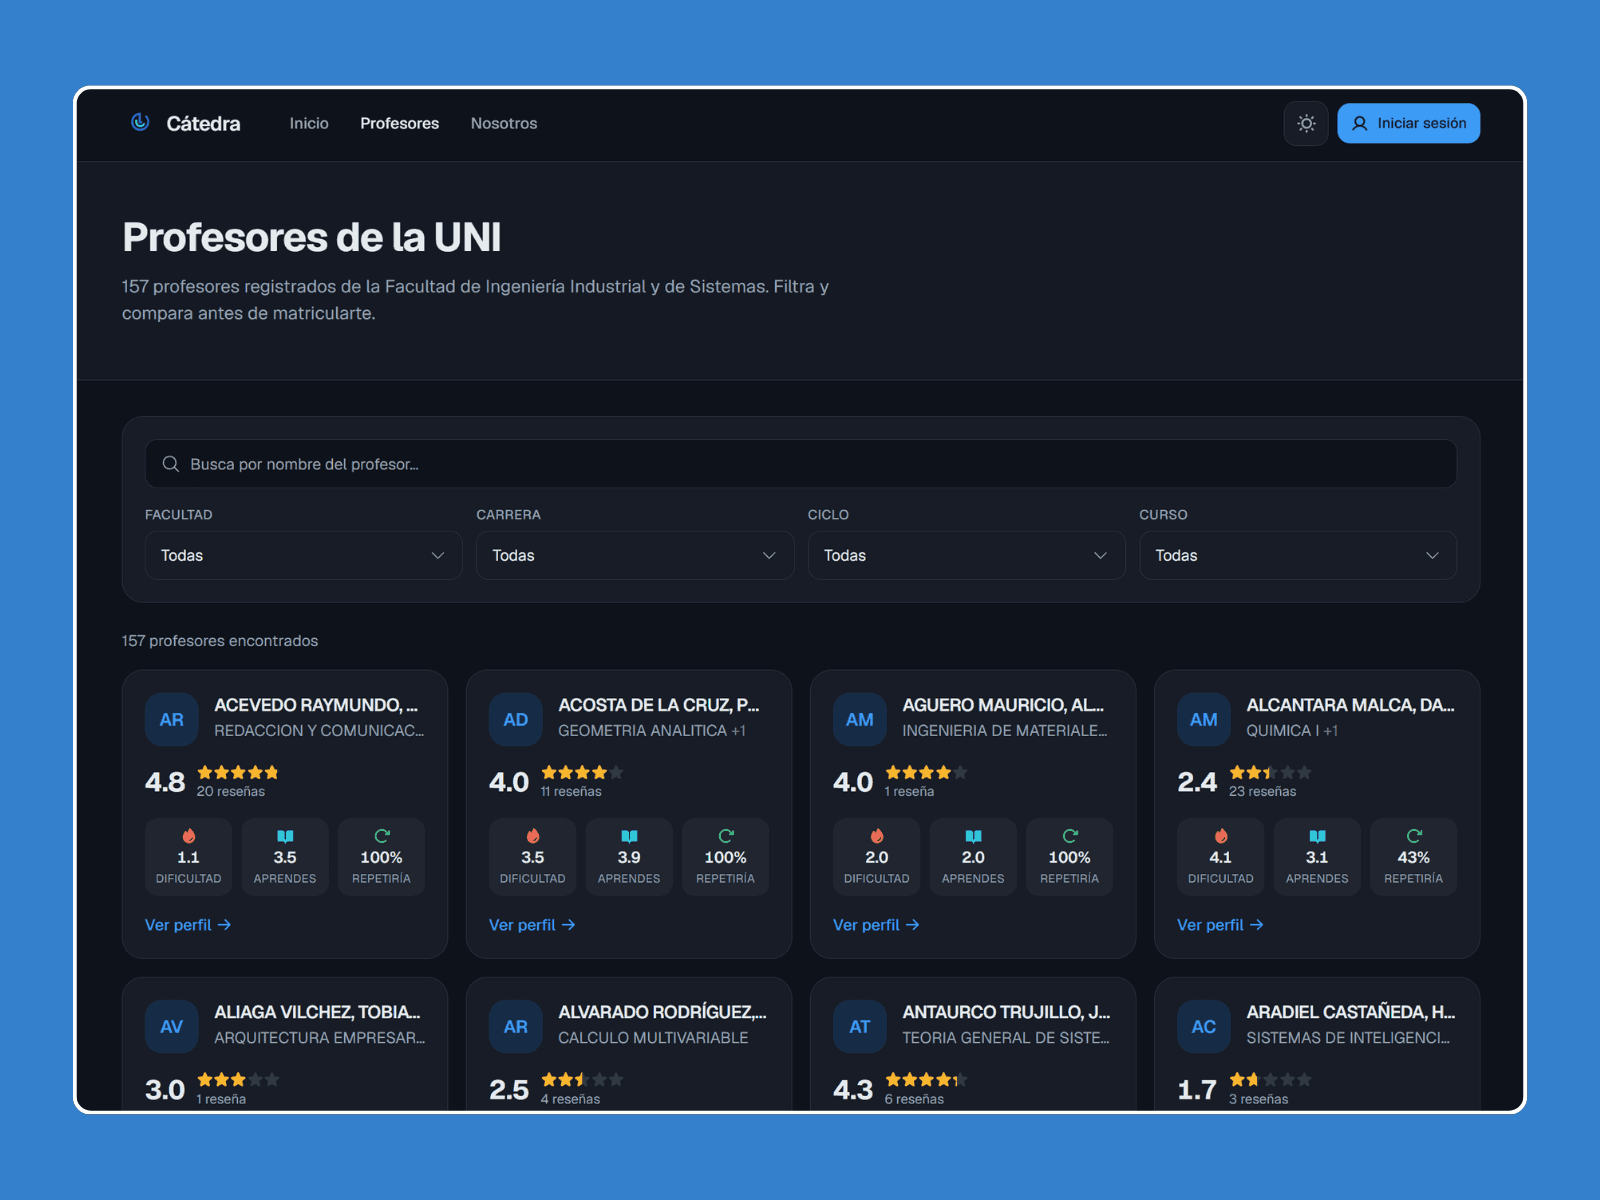Click the flame icon in Alcantara Malca's card

pyautogui.click(x=1221, y=836)
